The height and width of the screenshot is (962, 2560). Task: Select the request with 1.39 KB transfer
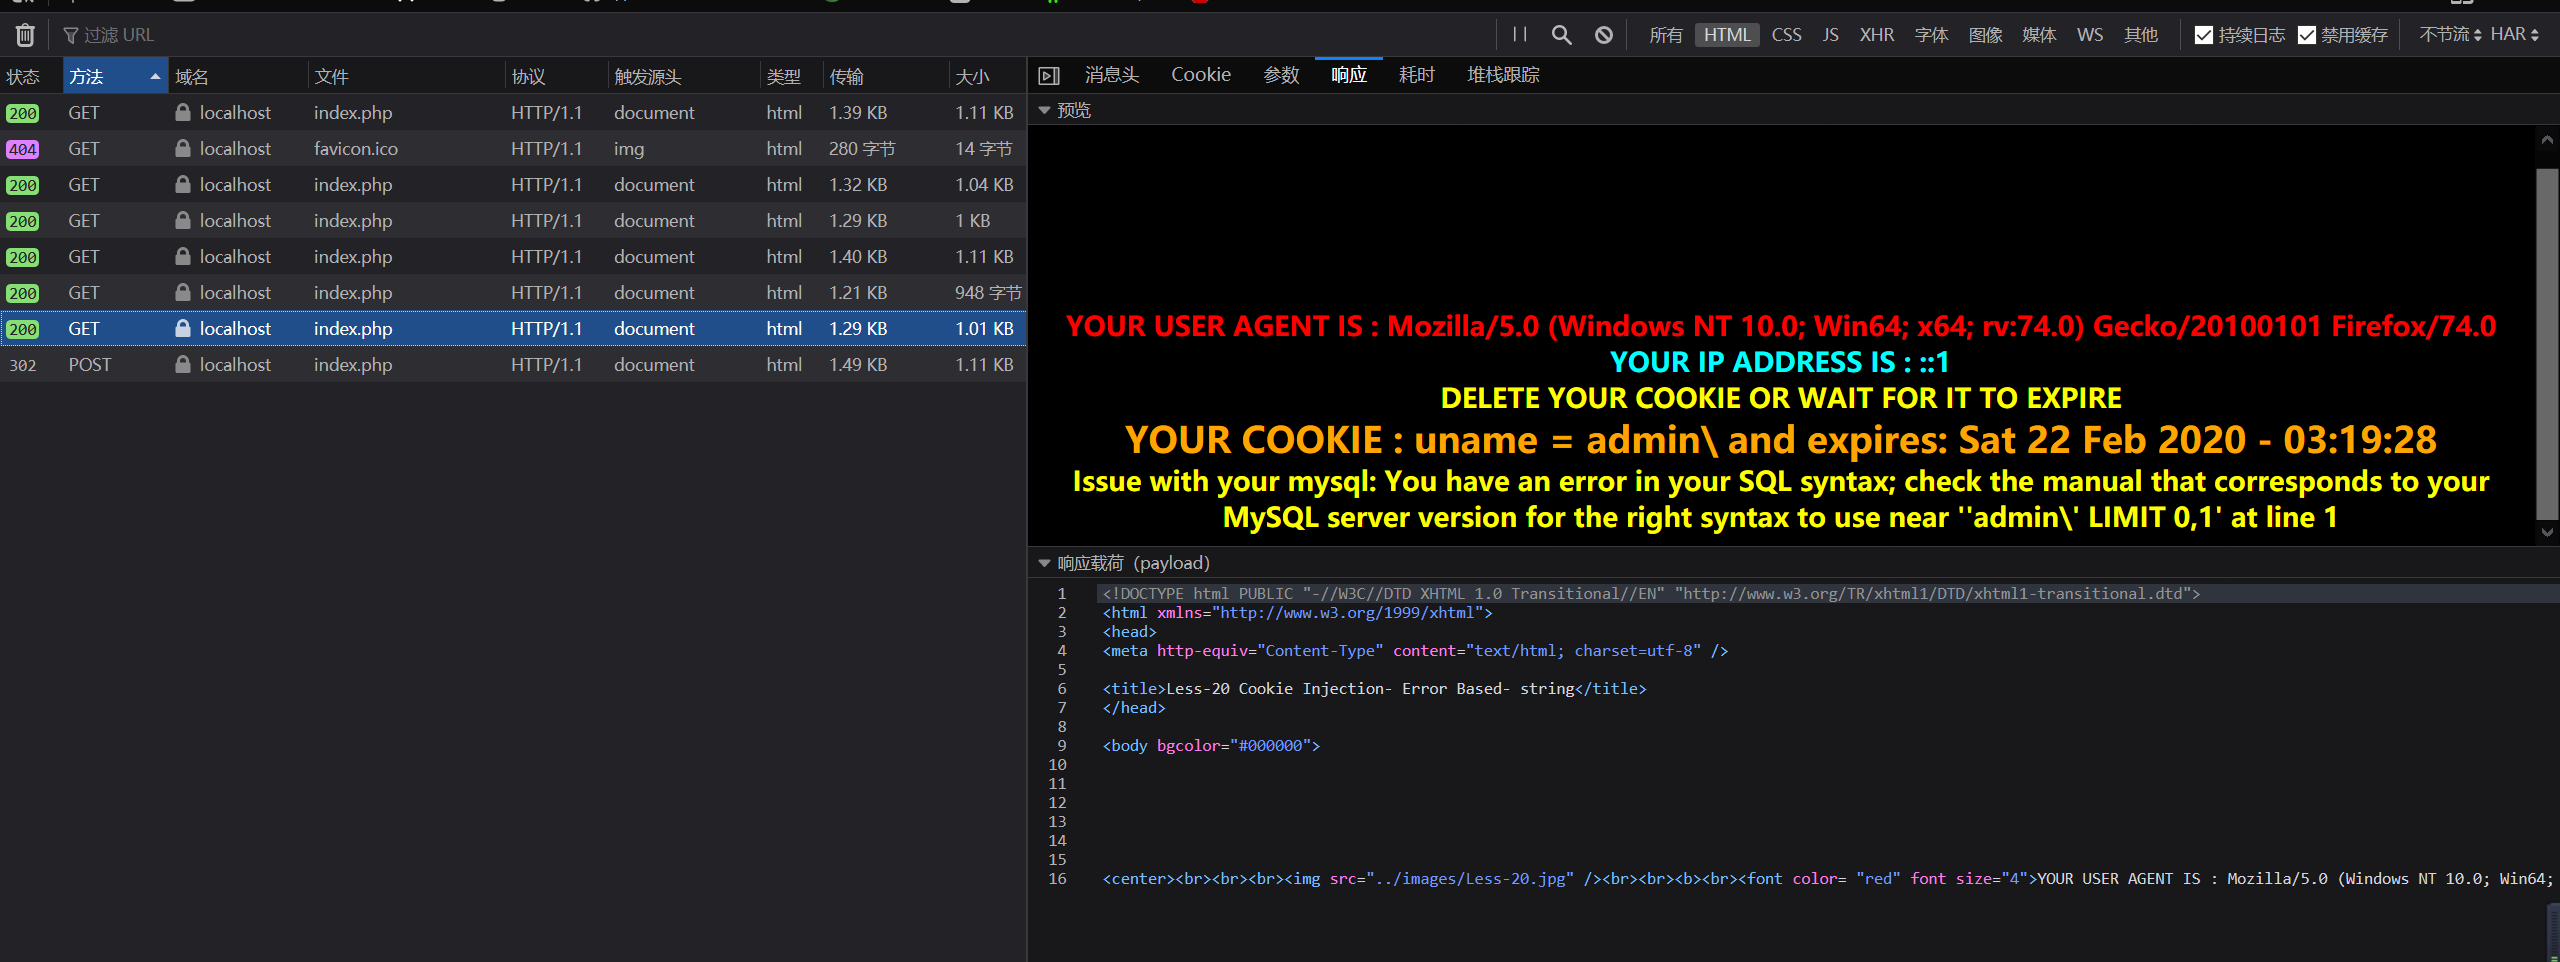pyautogui.click(x=513, y=113)
